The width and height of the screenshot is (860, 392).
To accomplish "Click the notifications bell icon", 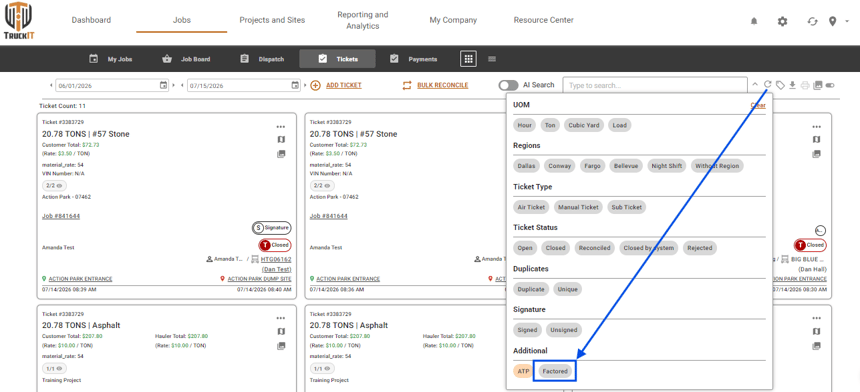I will point(754,21).
